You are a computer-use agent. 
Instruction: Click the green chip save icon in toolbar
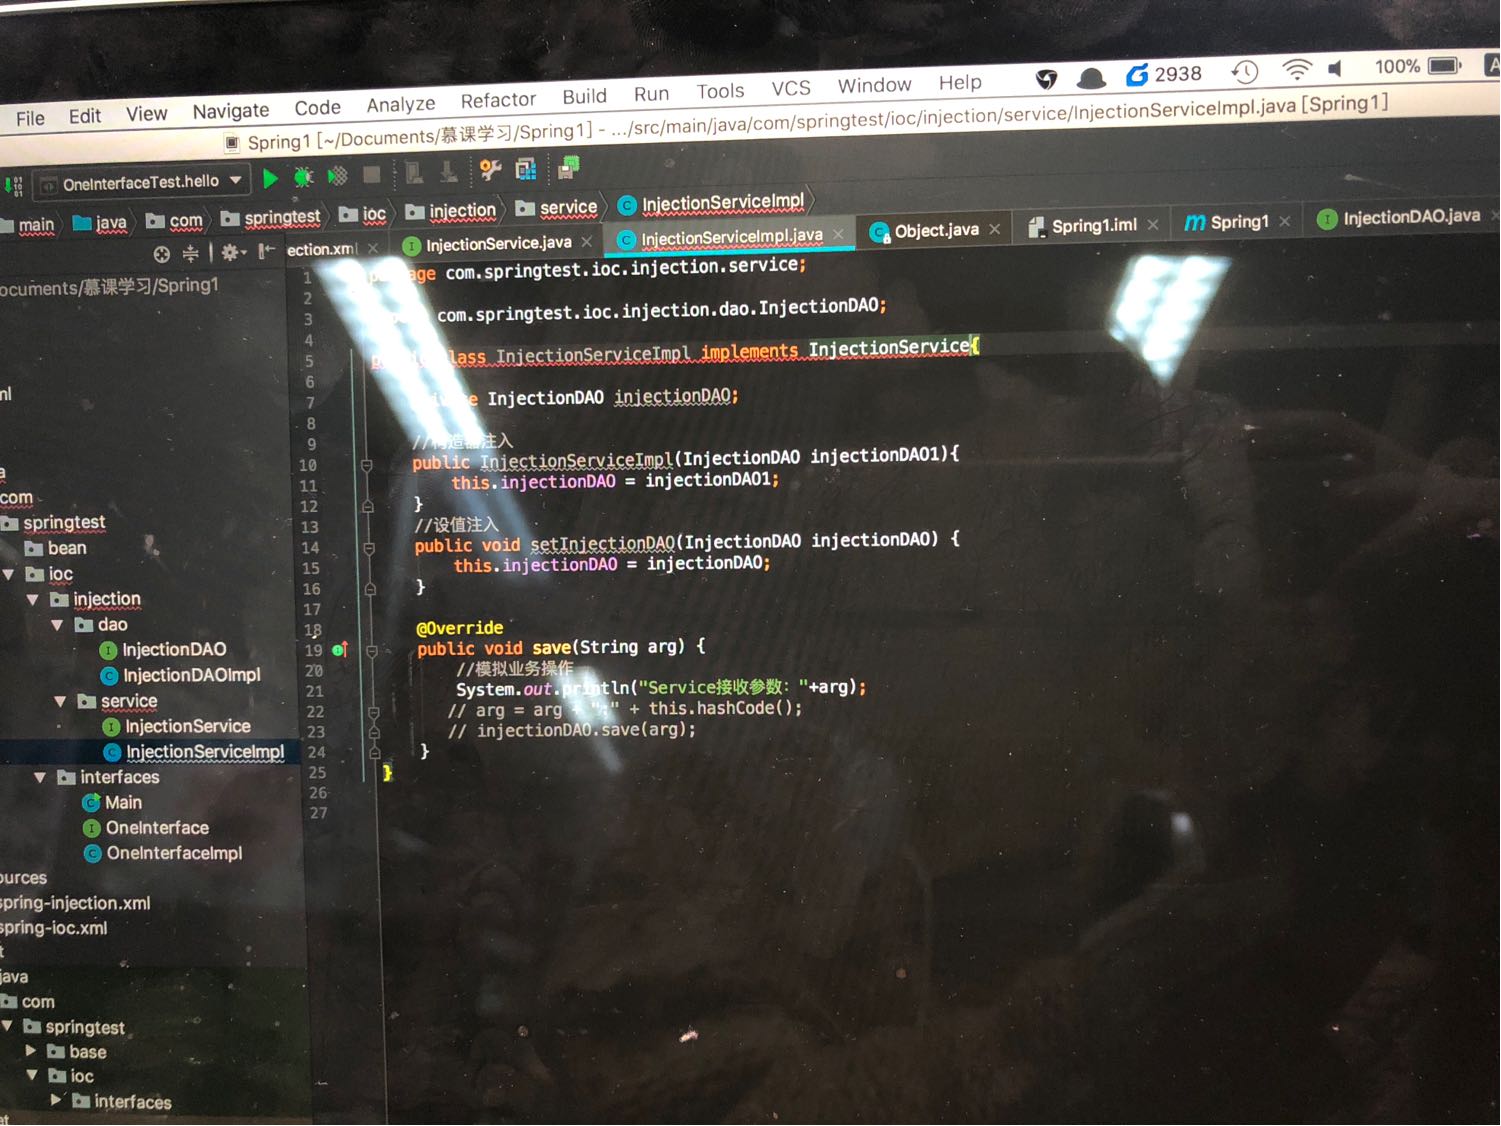pyautogui.click(x=568, y=167)
